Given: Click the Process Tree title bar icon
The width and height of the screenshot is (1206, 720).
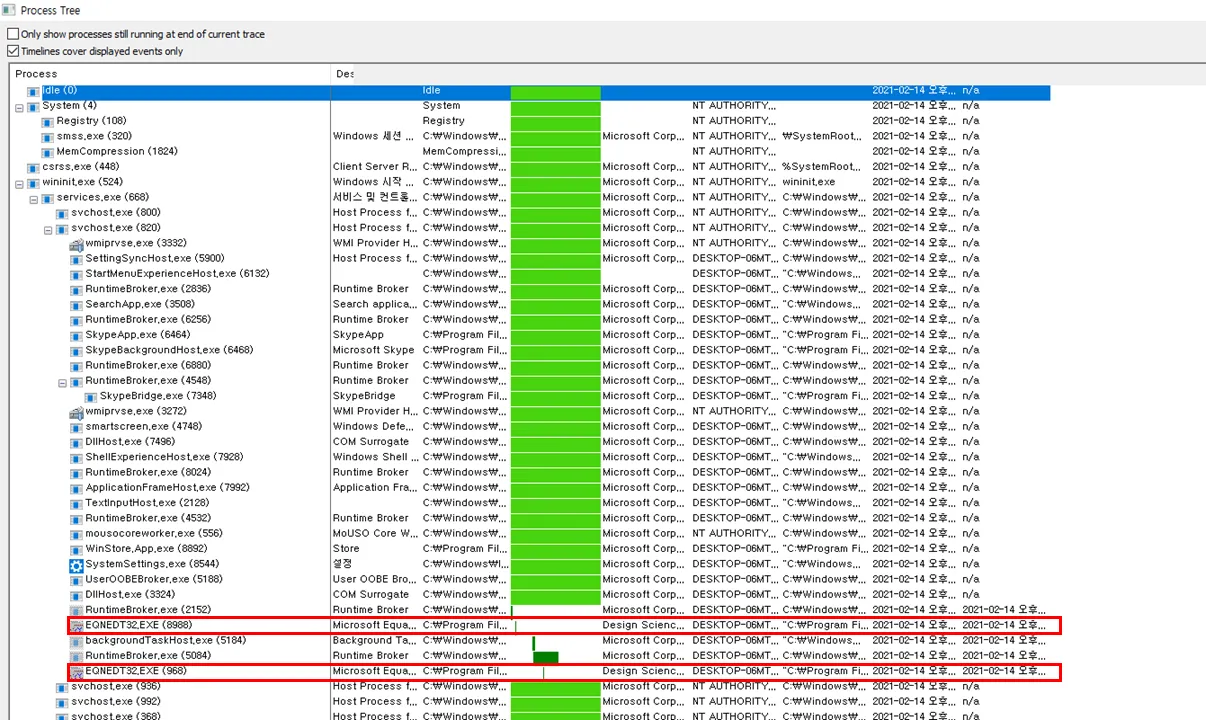Looking at the screenshot, I should [x=9, y=9].
